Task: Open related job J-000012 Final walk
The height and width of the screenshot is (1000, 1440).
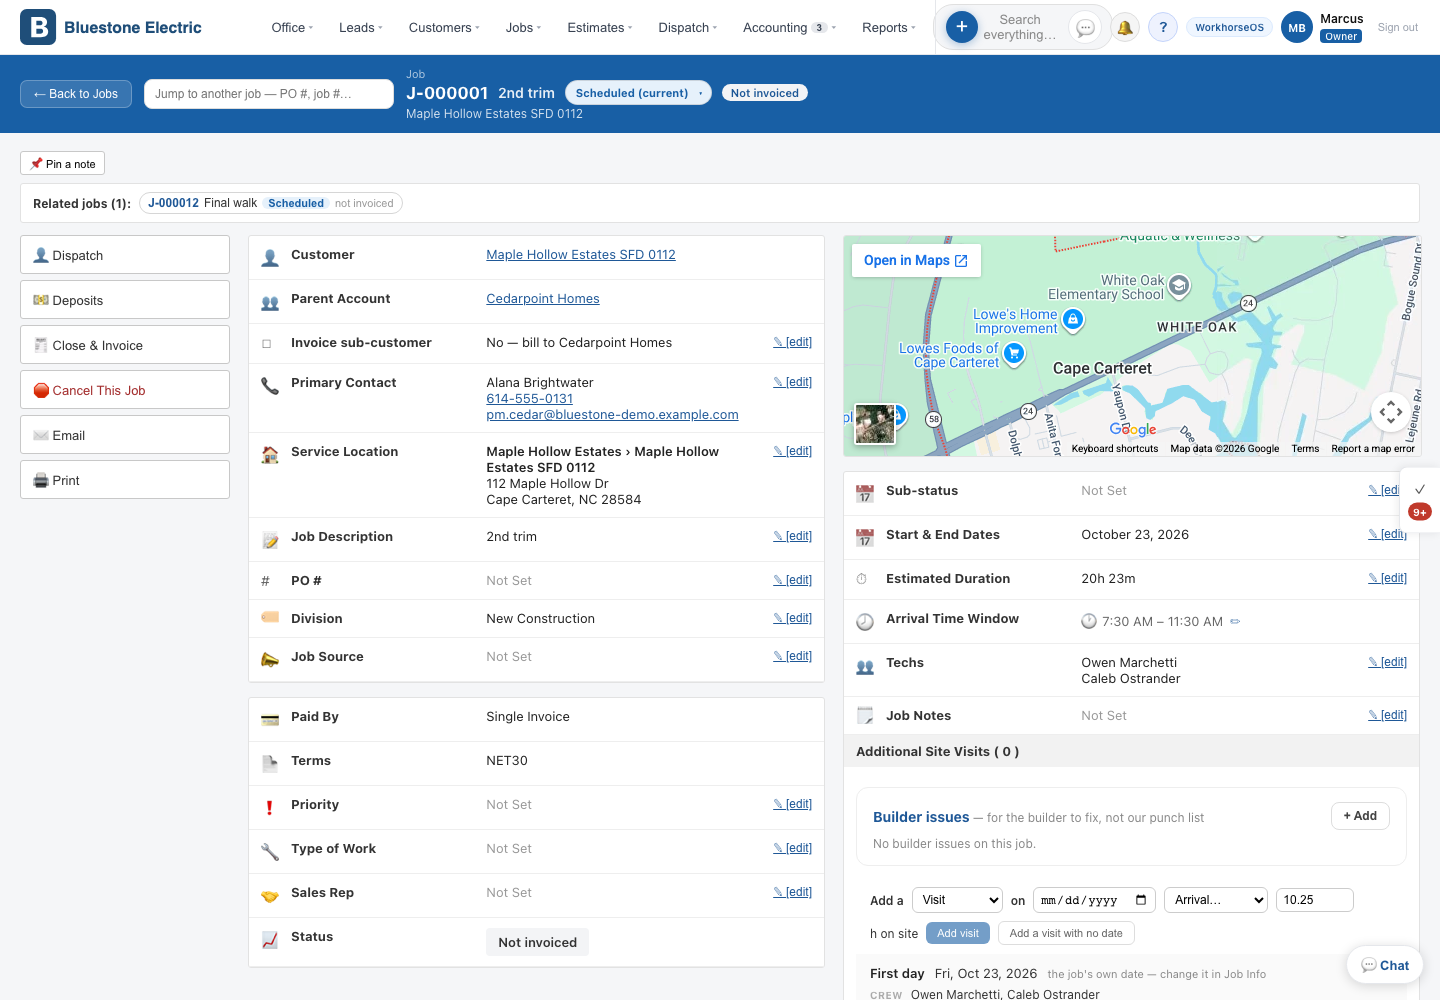Action: (x=271, y=203)
